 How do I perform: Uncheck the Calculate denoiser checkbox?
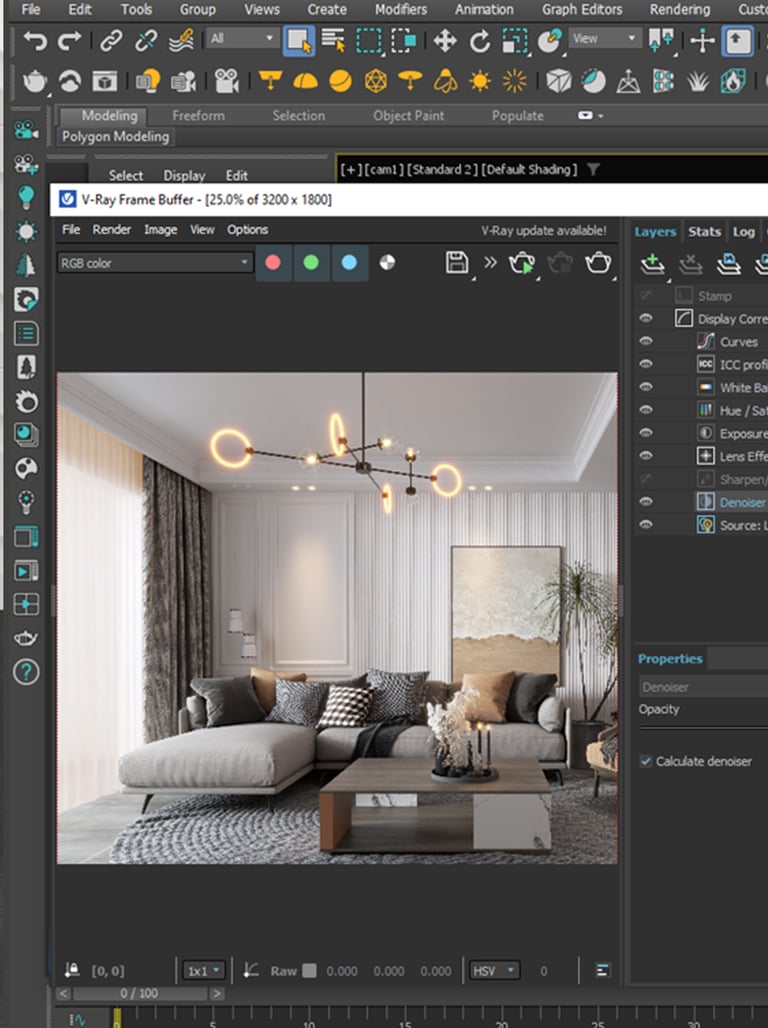click(x=646, y=761)
